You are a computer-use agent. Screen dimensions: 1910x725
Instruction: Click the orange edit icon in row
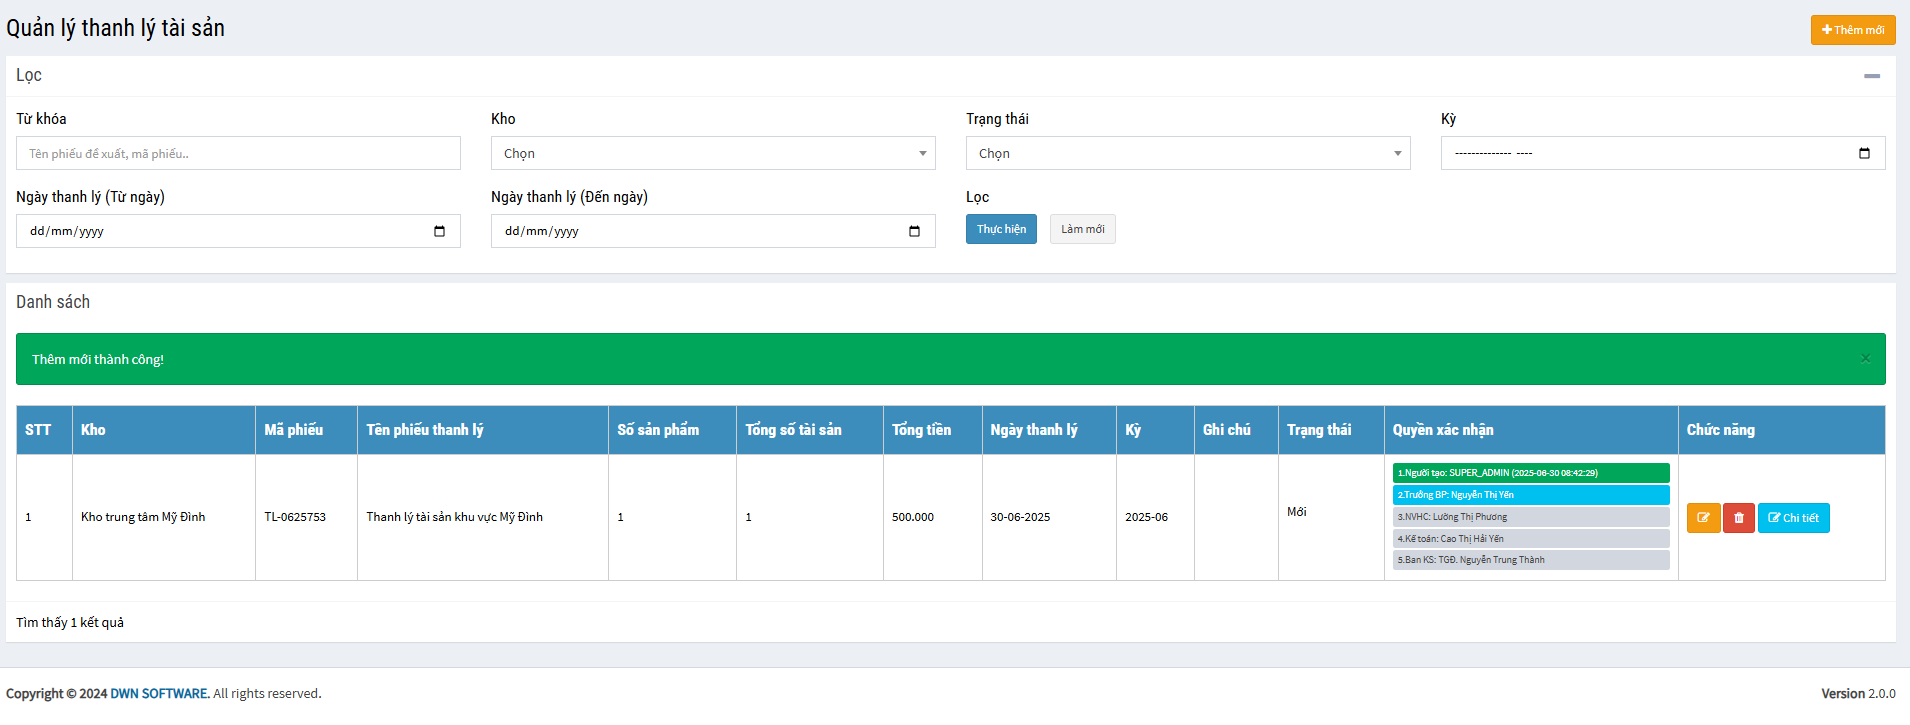1703,518
